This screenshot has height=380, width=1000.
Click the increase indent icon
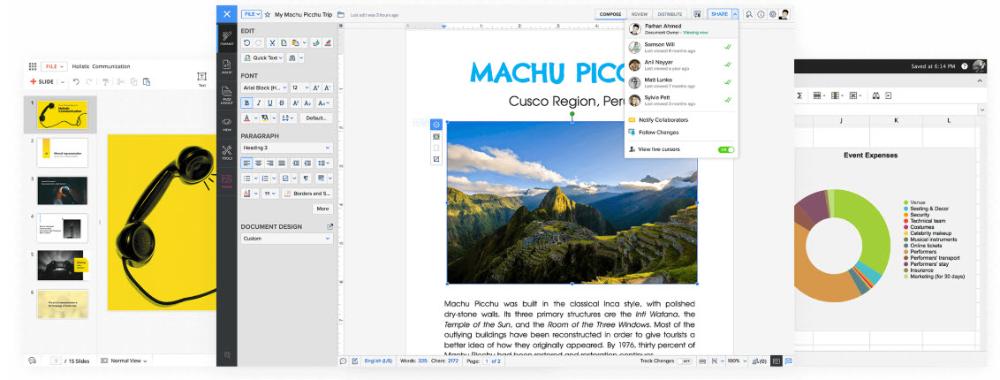tap(307, 163)
